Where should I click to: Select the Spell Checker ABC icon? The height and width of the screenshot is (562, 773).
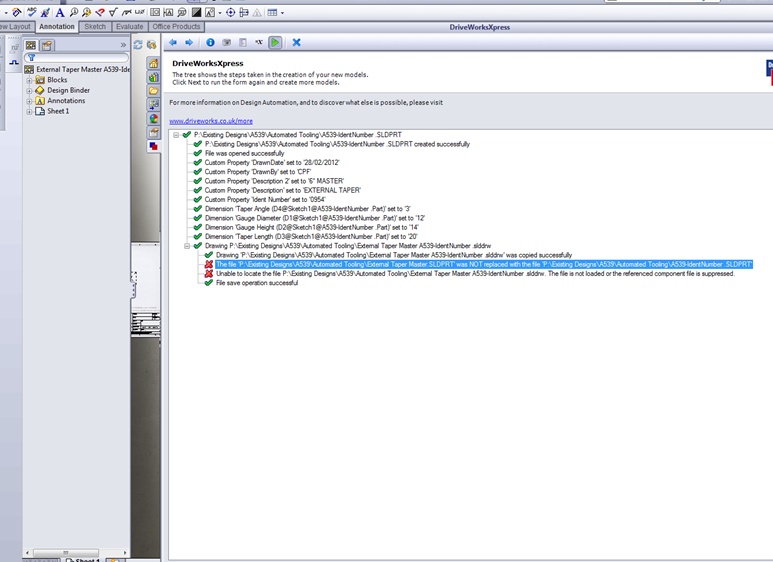[32, 12]
